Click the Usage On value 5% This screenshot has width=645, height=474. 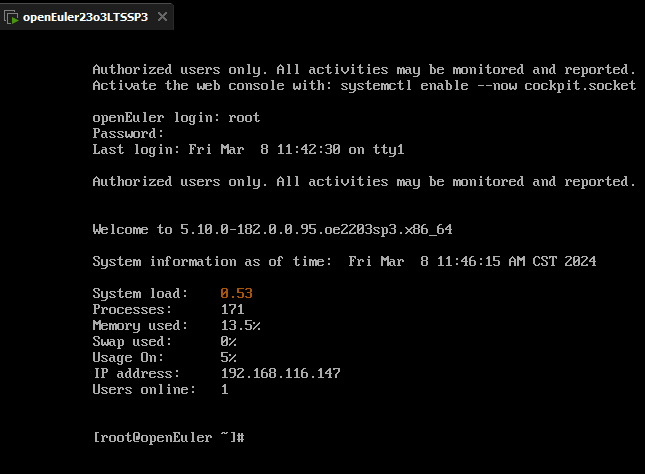click(x=228, y=357)
